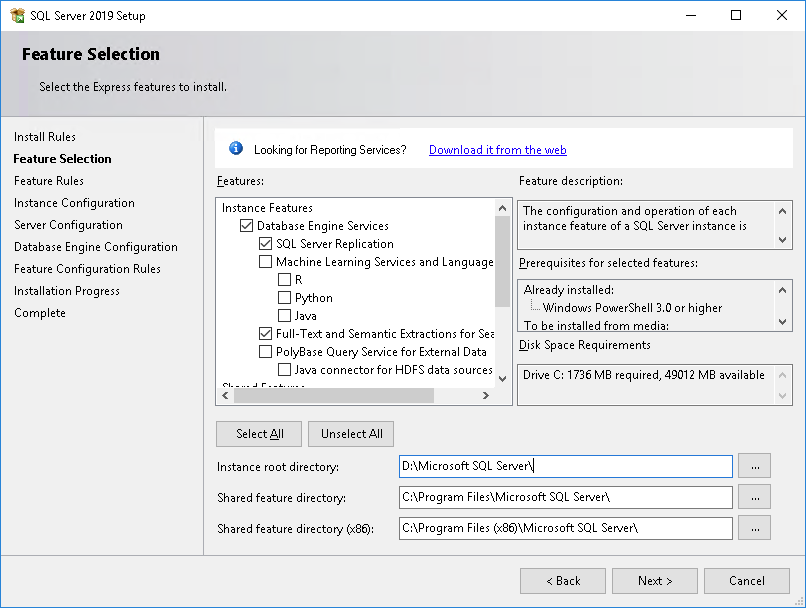Browse for the shared feature directory (x86)

(x=754, y=528)
